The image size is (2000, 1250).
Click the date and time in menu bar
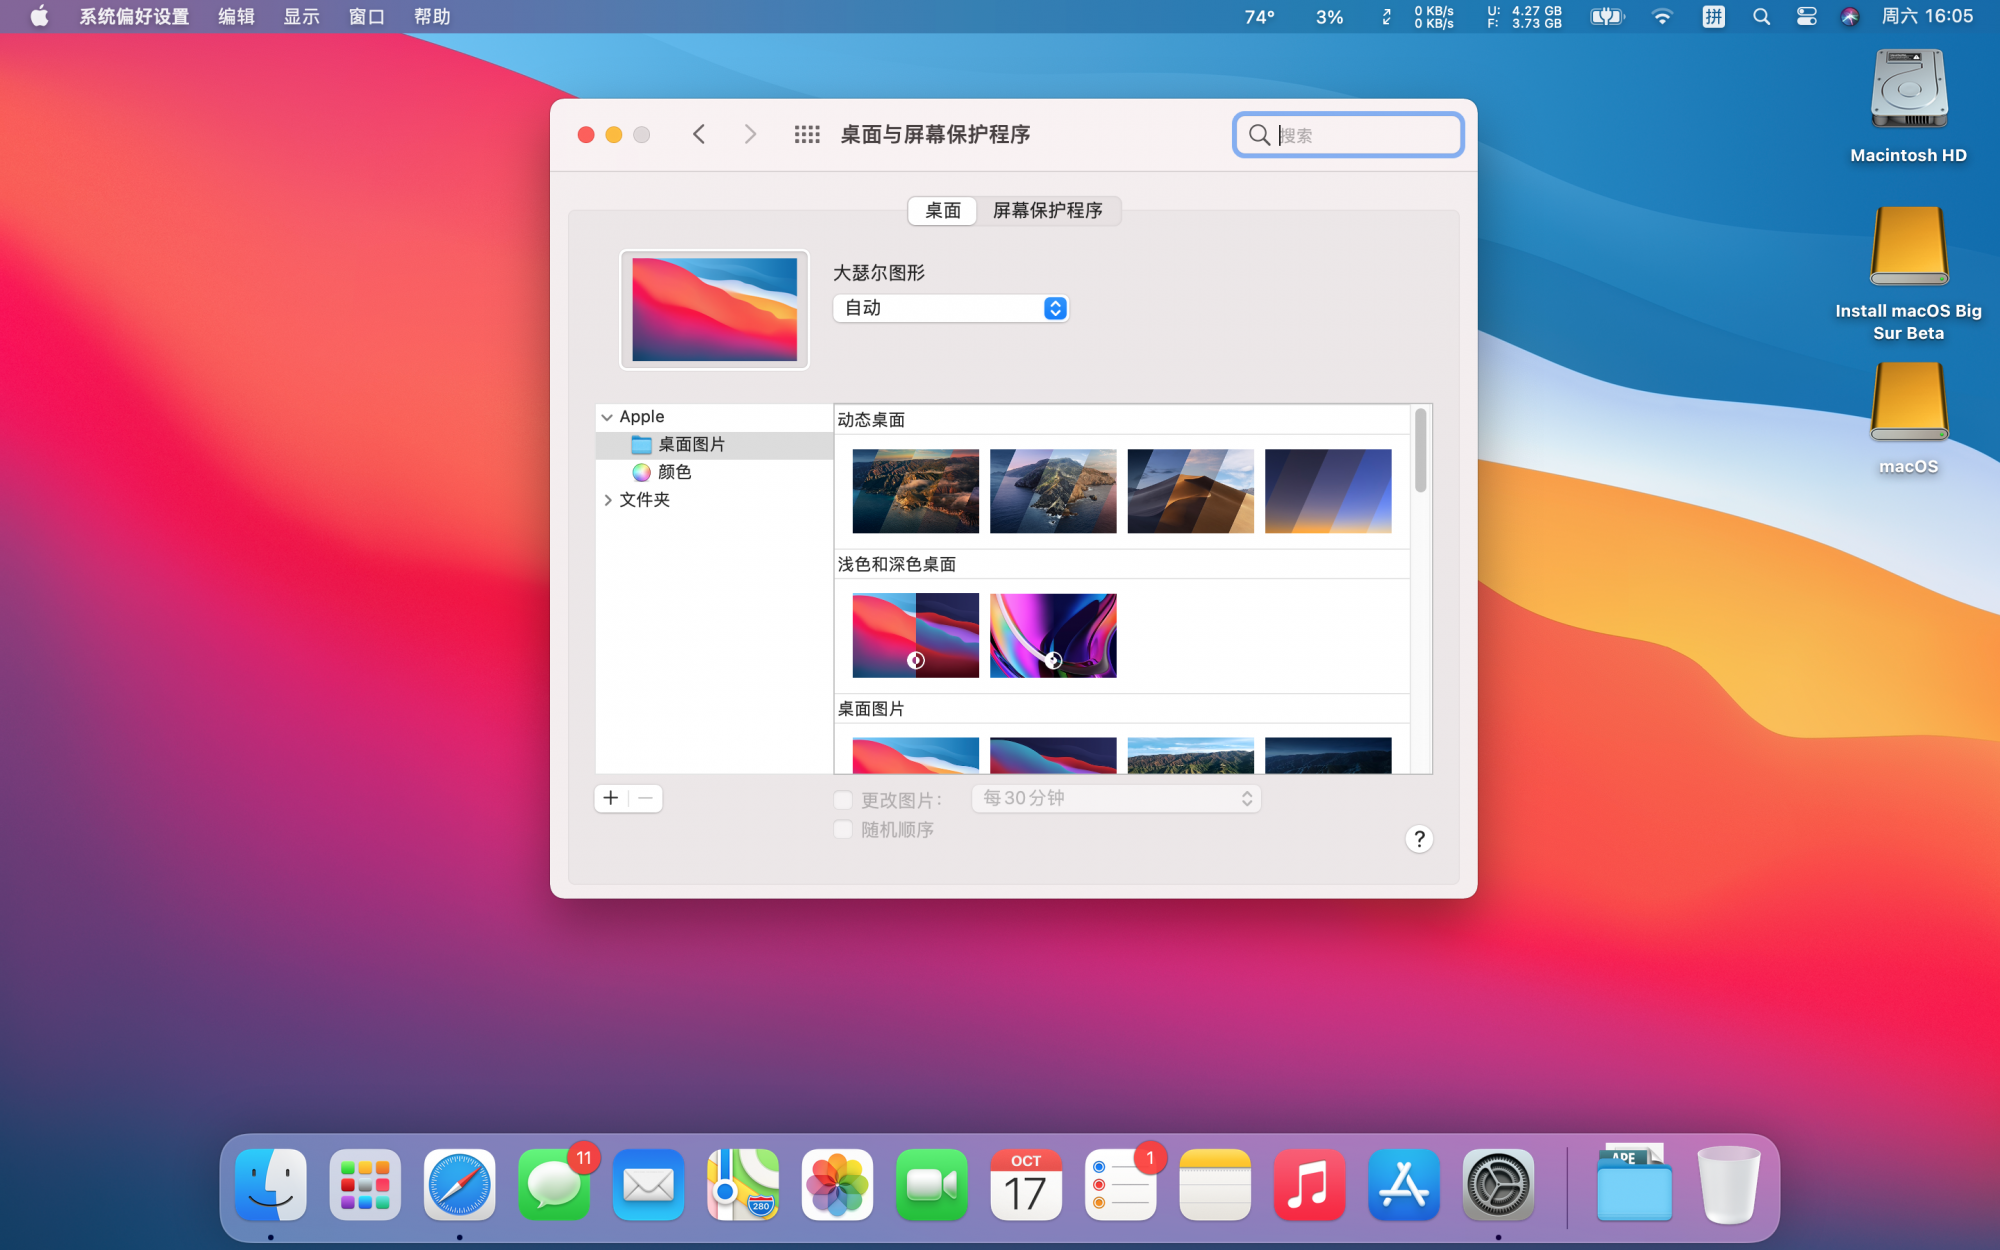tap(1927, 16)
